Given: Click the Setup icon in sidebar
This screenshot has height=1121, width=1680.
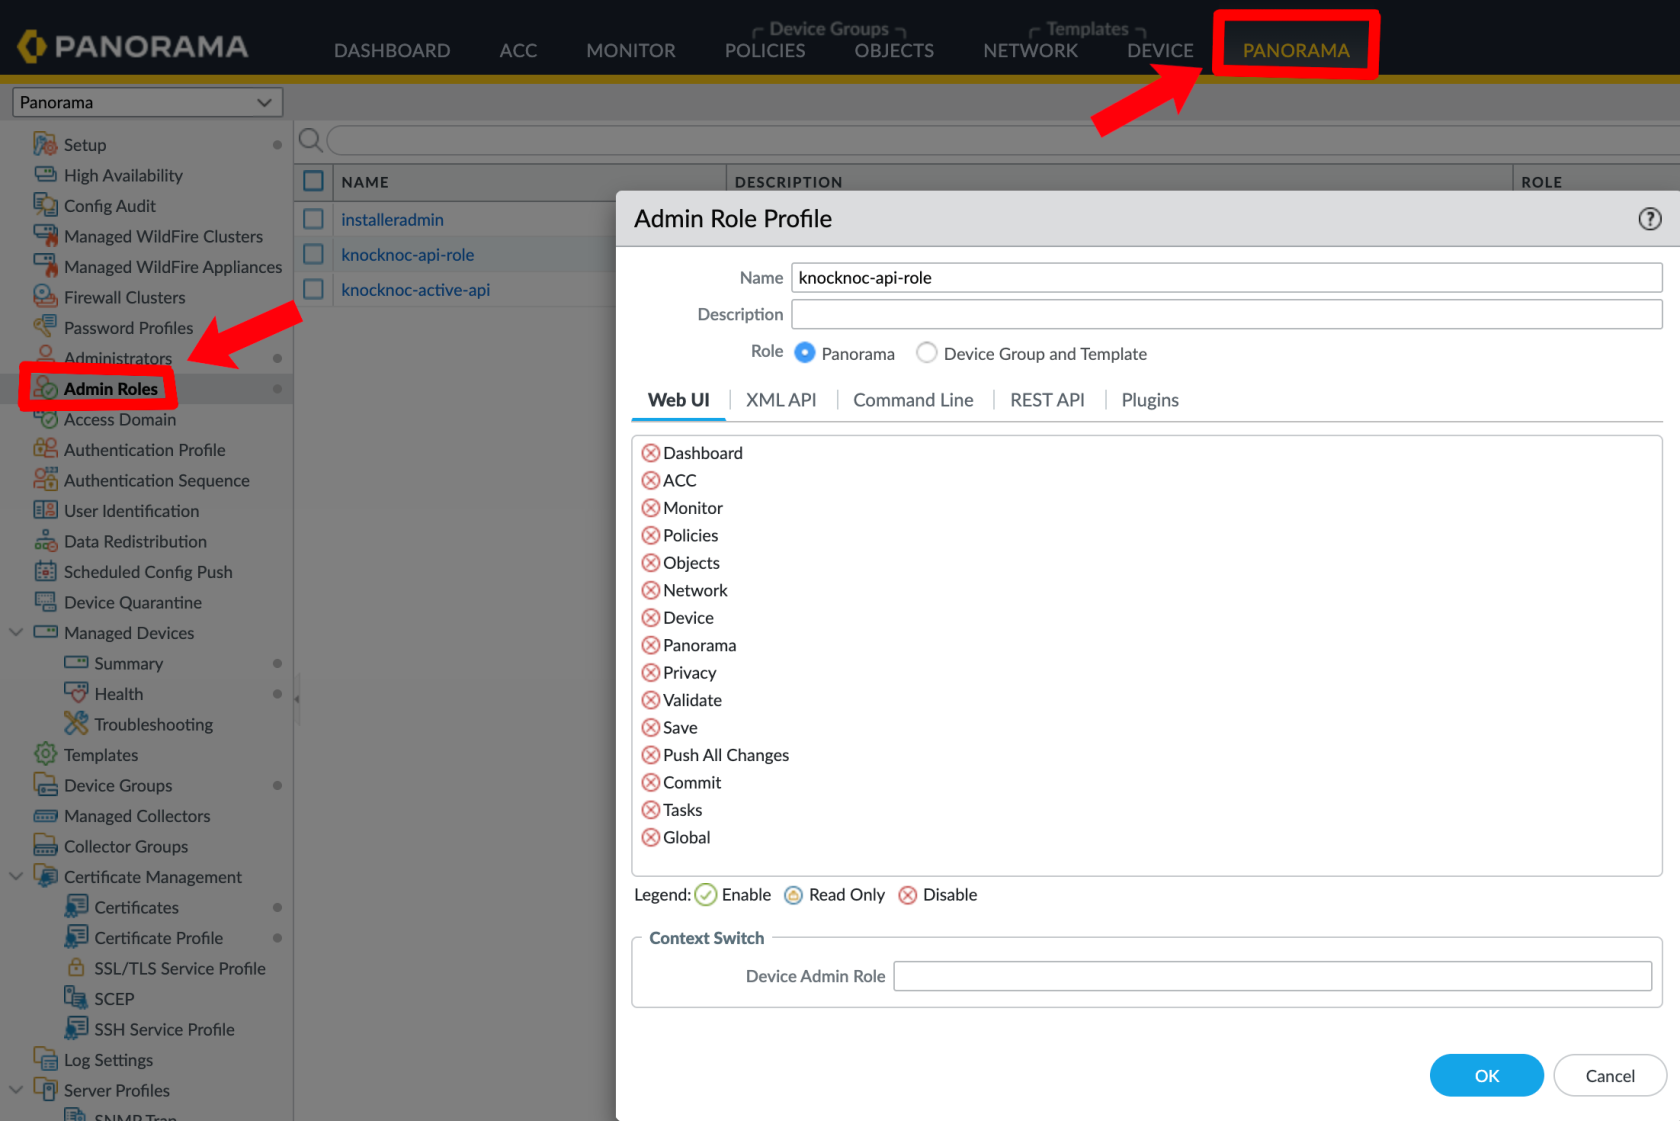Looking at the screenshot, I should (x=45, y=145).
